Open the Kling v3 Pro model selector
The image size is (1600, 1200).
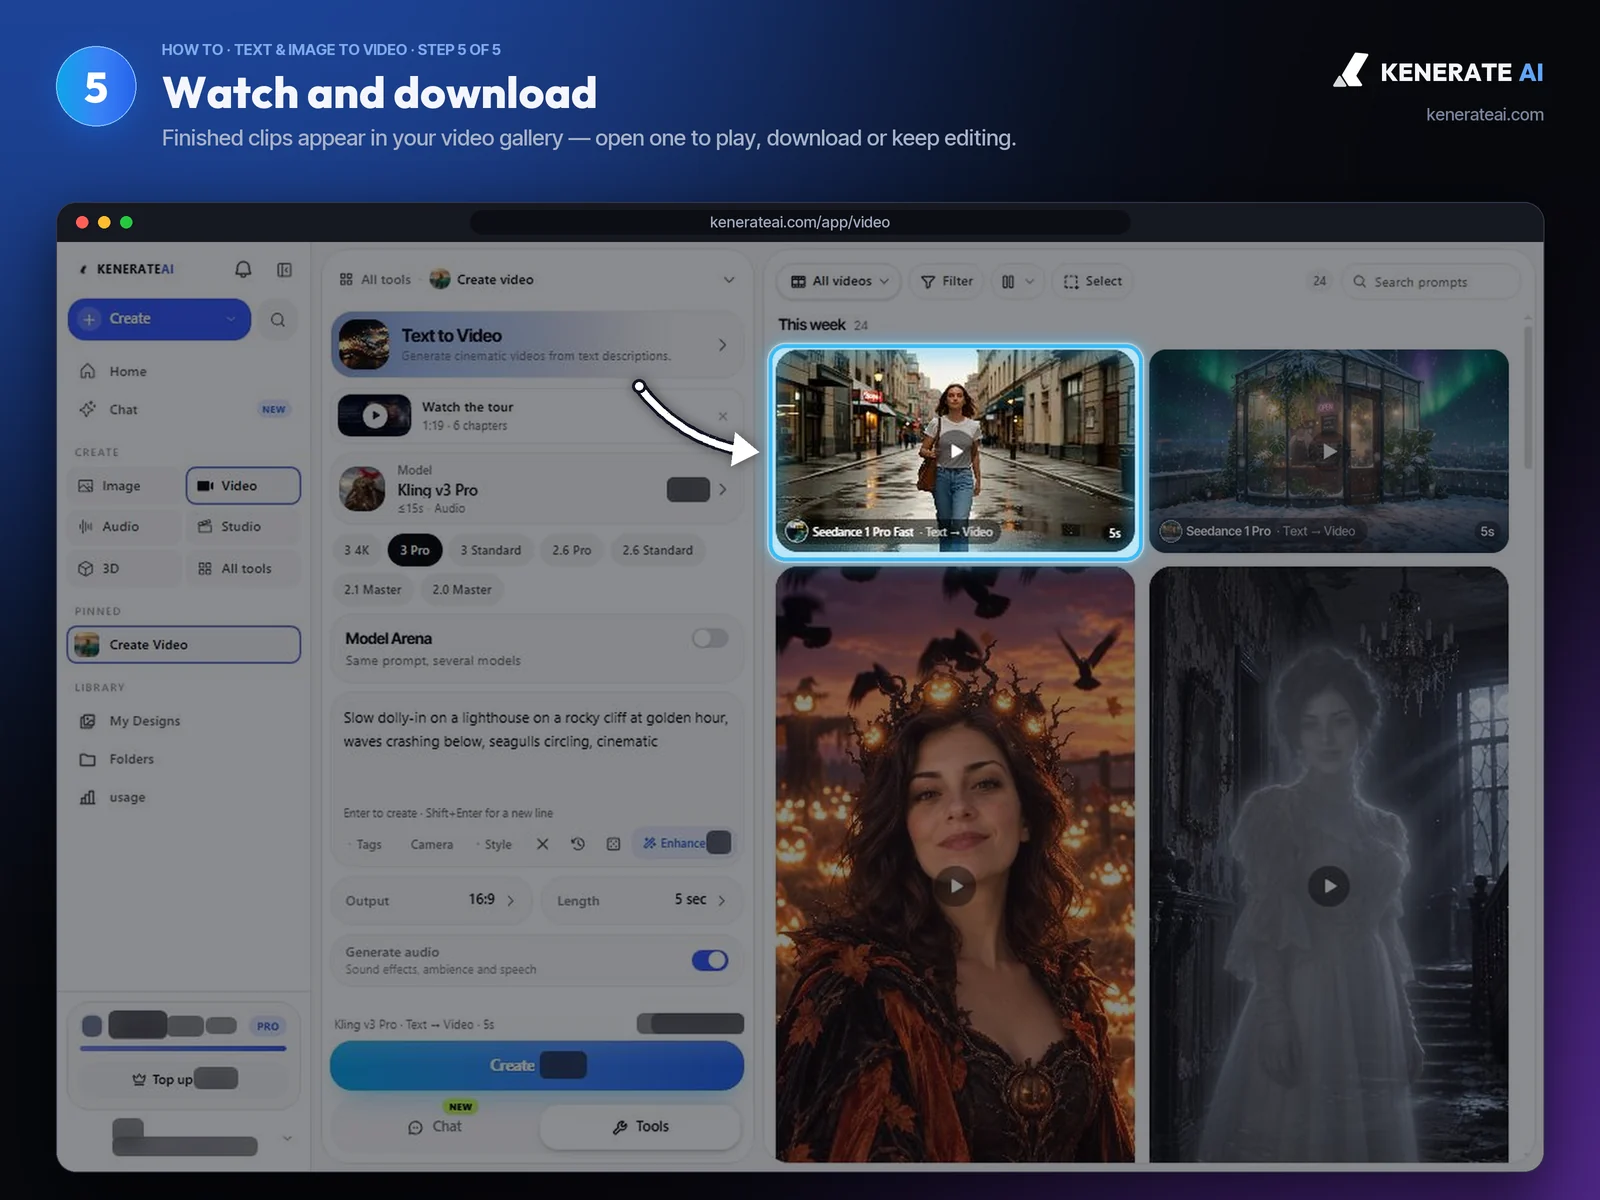[x=537, y=489]
